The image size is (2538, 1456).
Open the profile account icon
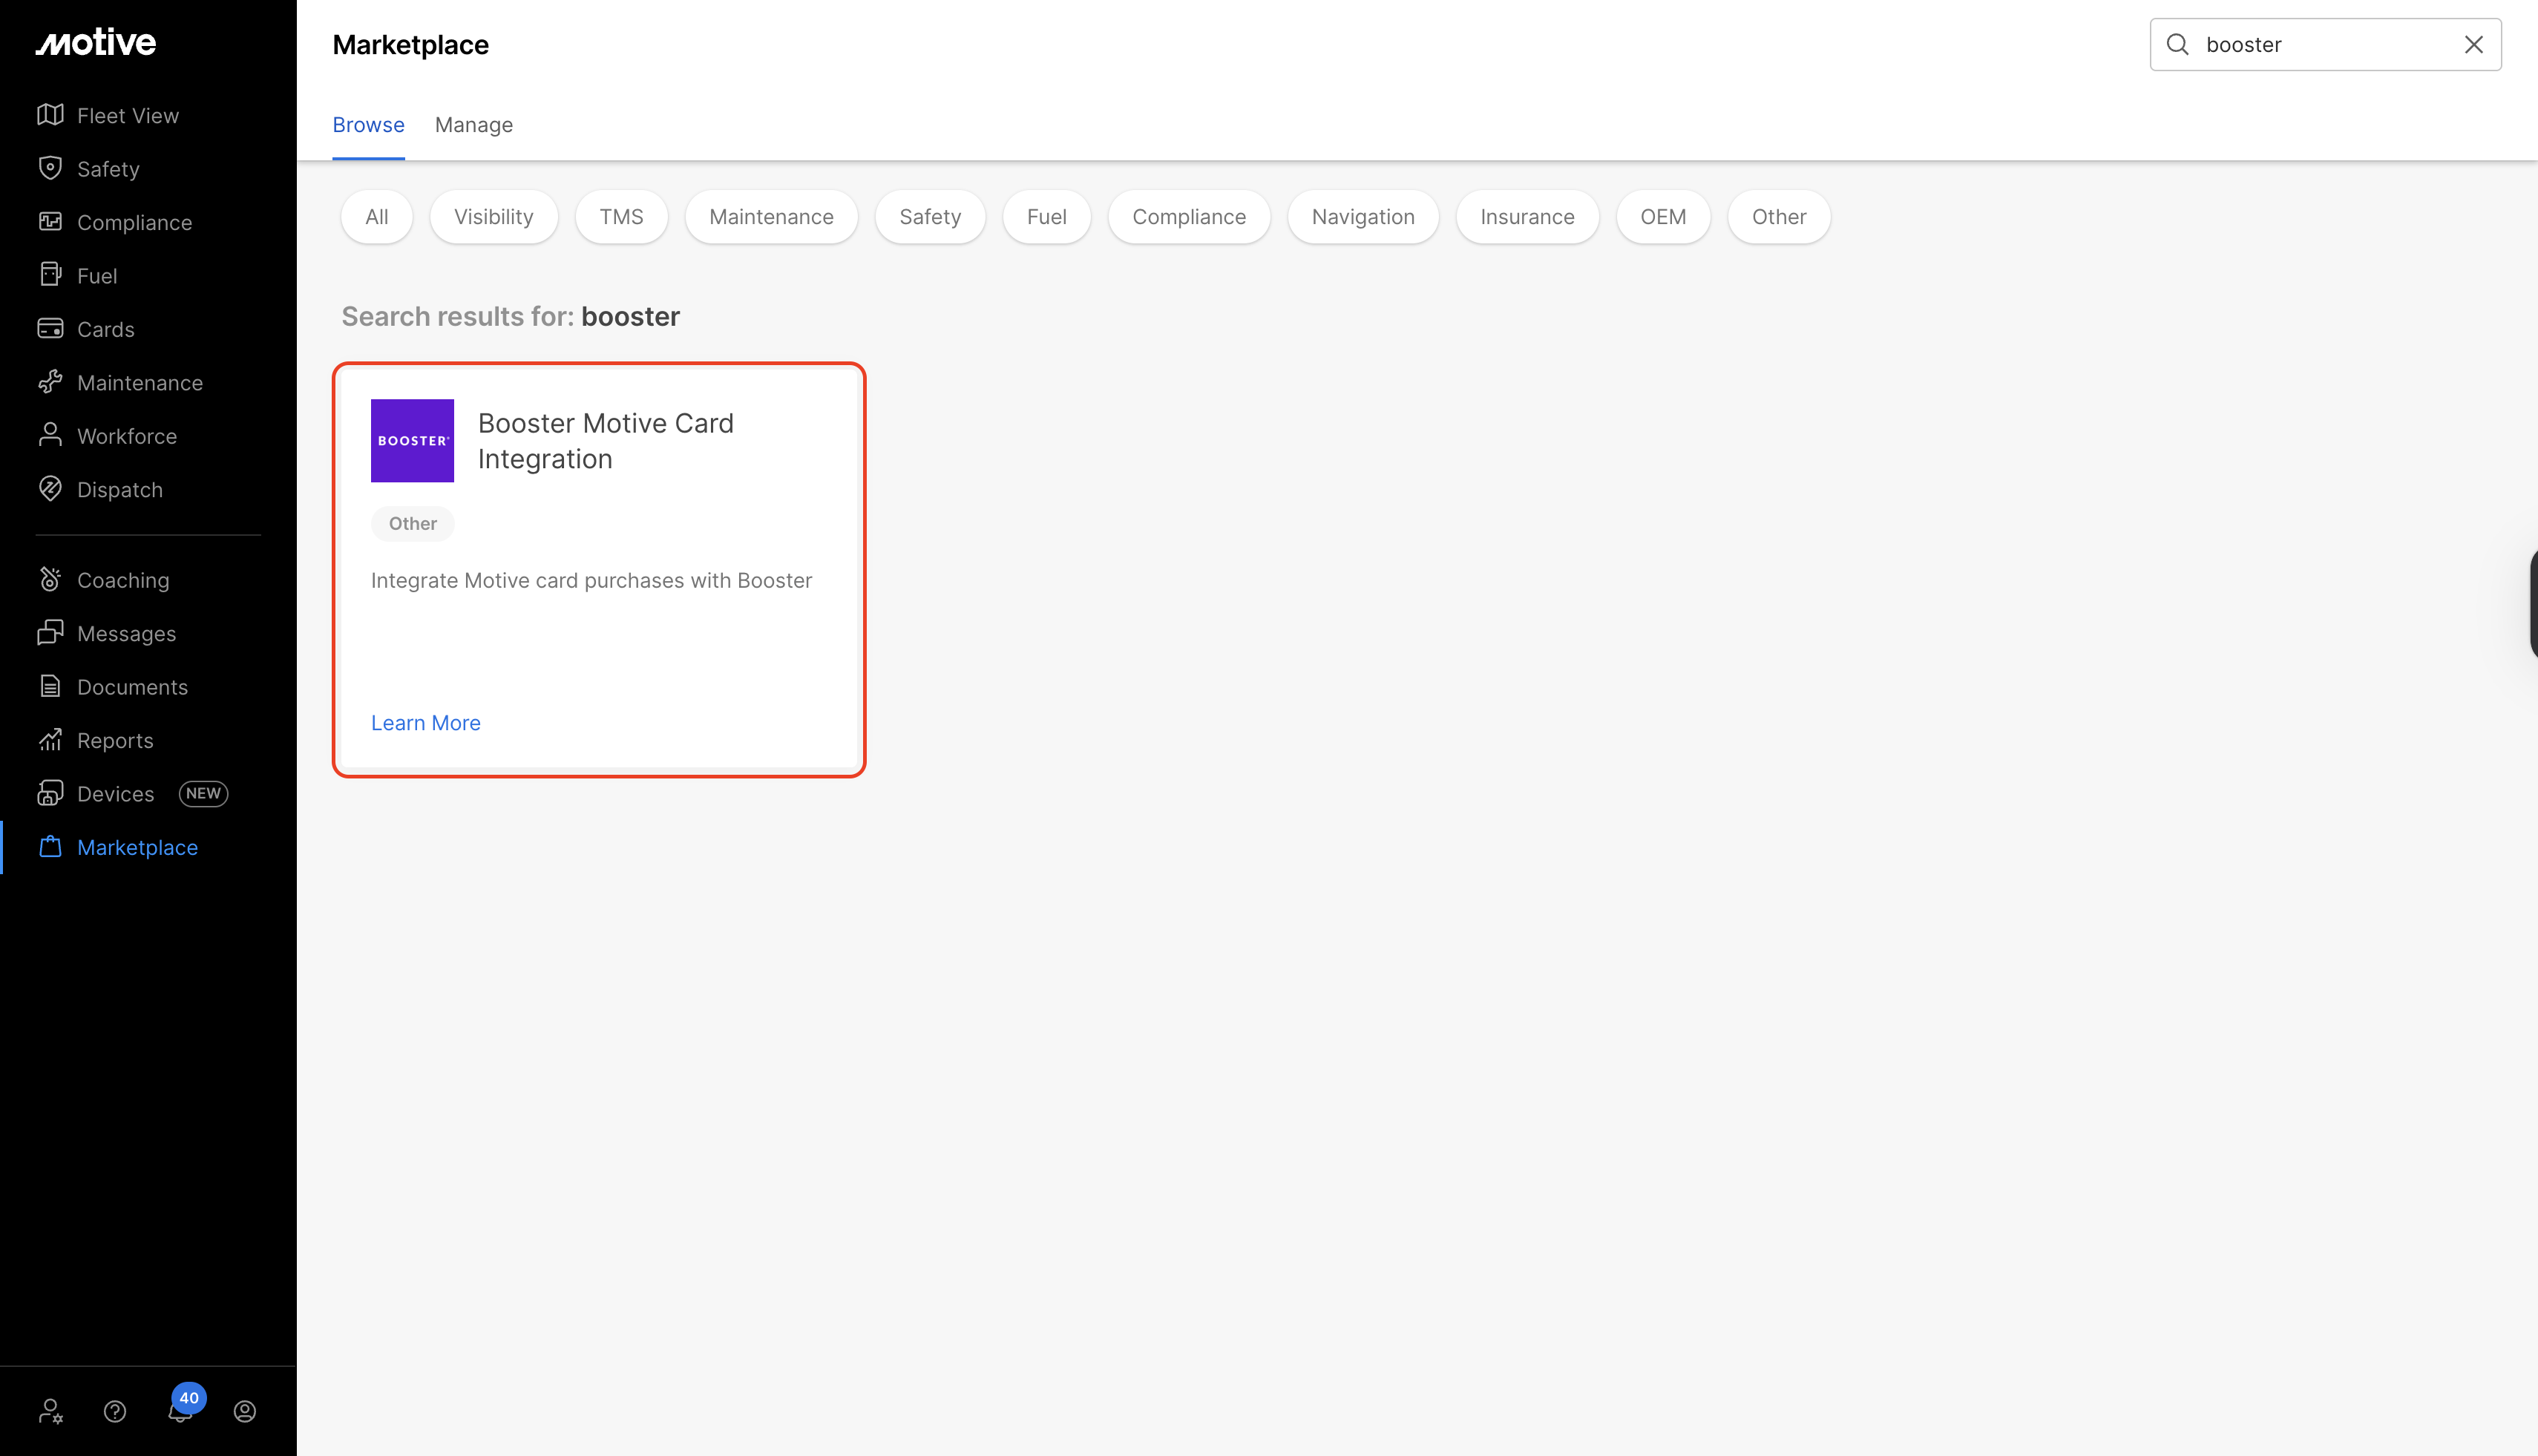(x=245, y=1411)
